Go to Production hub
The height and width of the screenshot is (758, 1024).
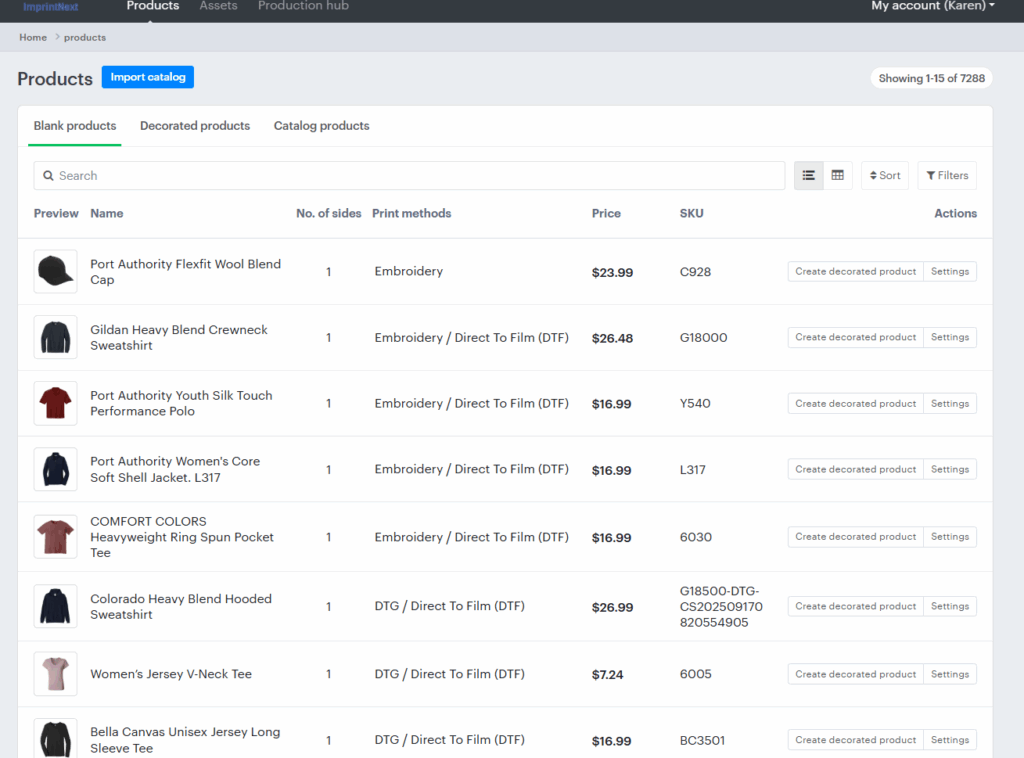(x=303, y=6)
